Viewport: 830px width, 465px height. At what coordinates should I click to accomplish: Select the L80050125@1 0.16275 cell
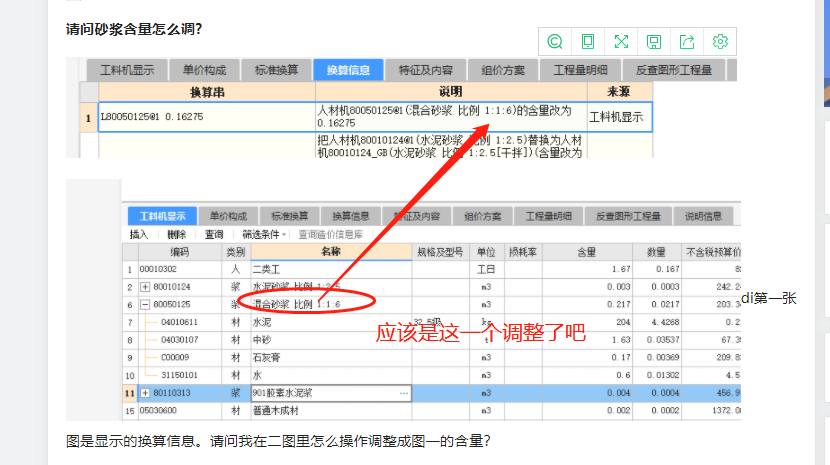pyautogui.click(x=207, y=117)
